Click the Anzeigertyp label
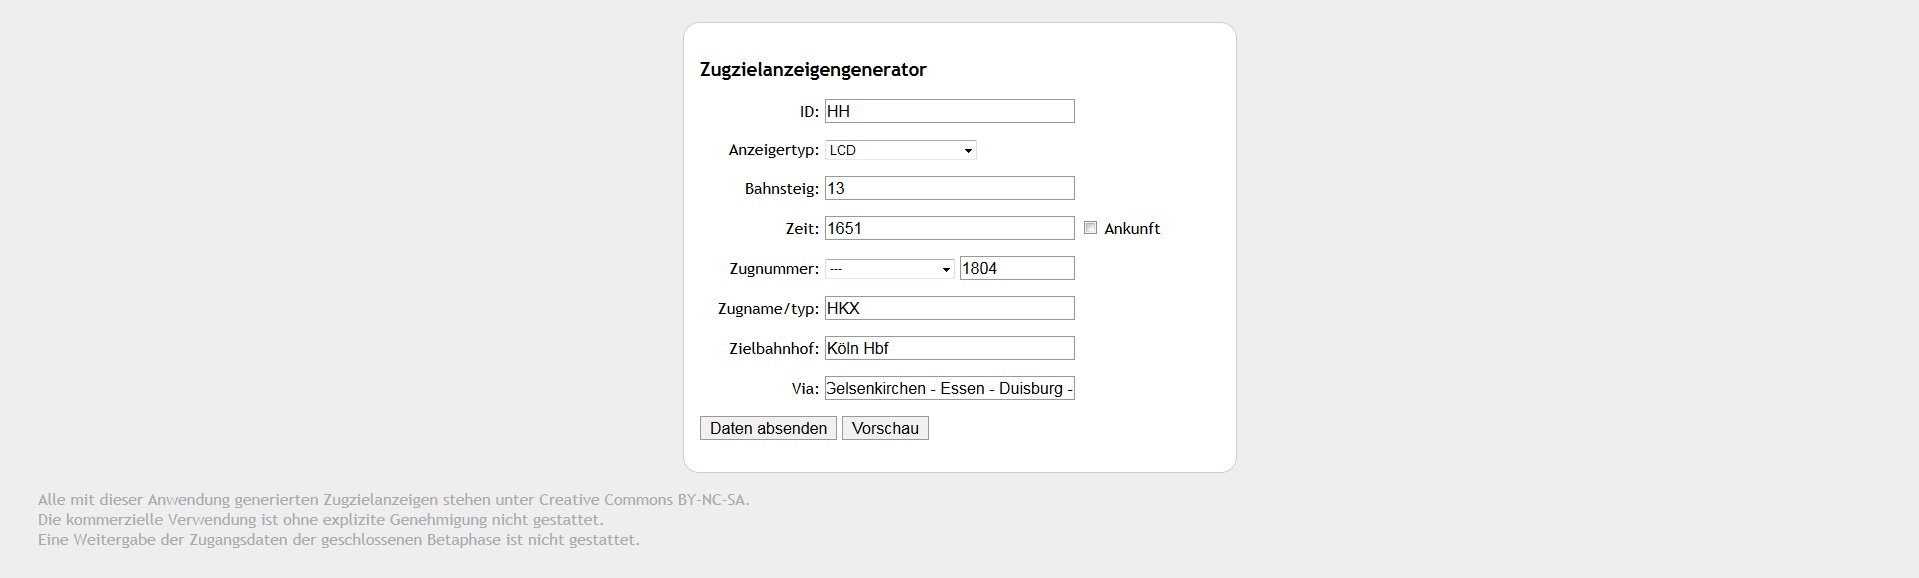This screenshot has height=578, width=1919. coord(773,151)
